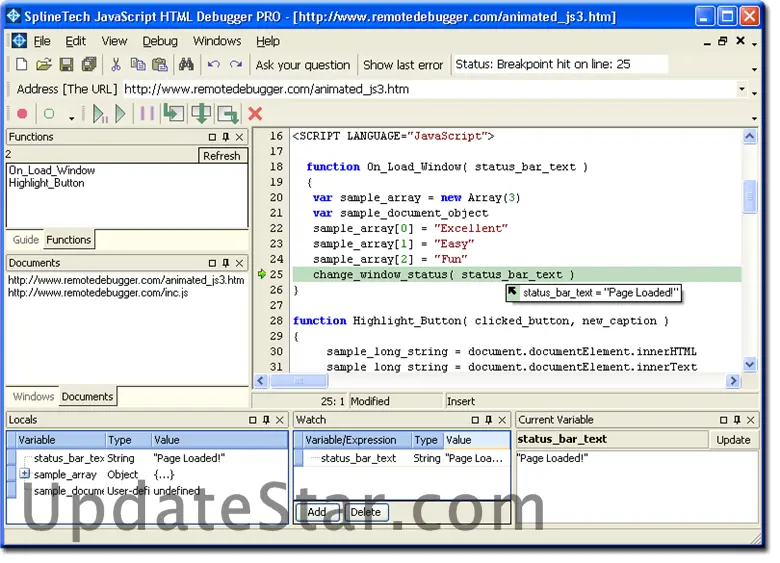Click the Paste clipboard icon
This screenshot has height=563, width=780.
point(160,64)
